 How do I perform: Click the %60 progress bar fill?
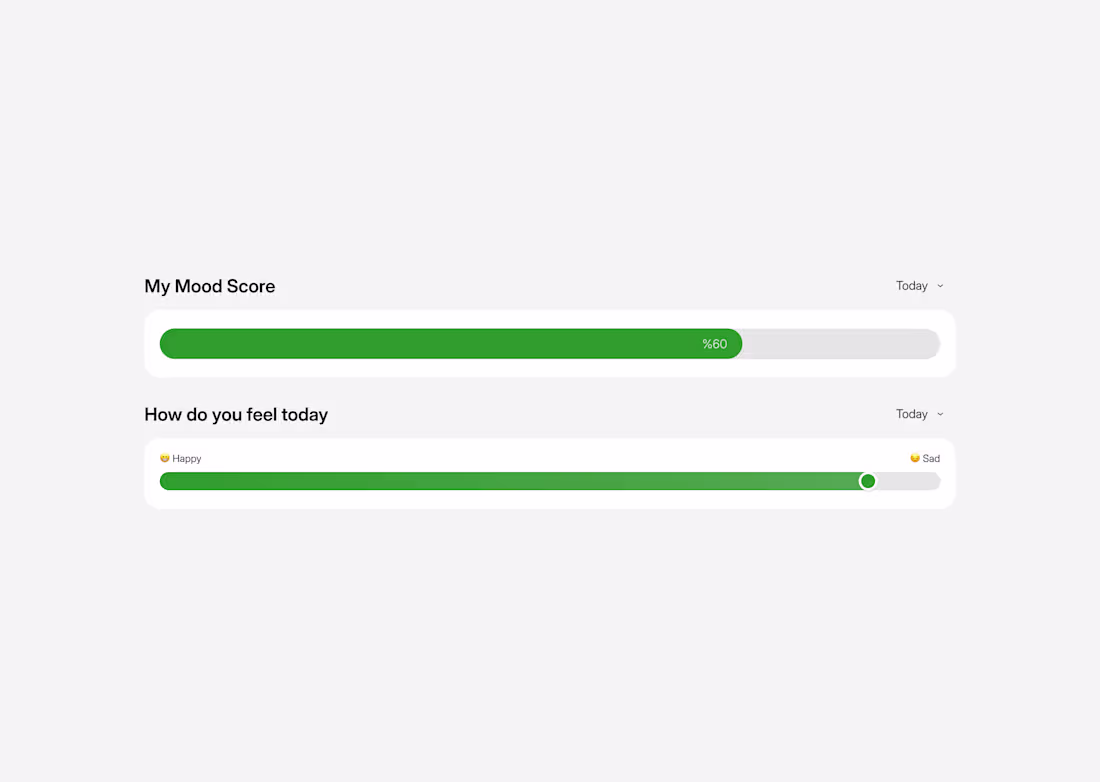(x=450, y=343)
